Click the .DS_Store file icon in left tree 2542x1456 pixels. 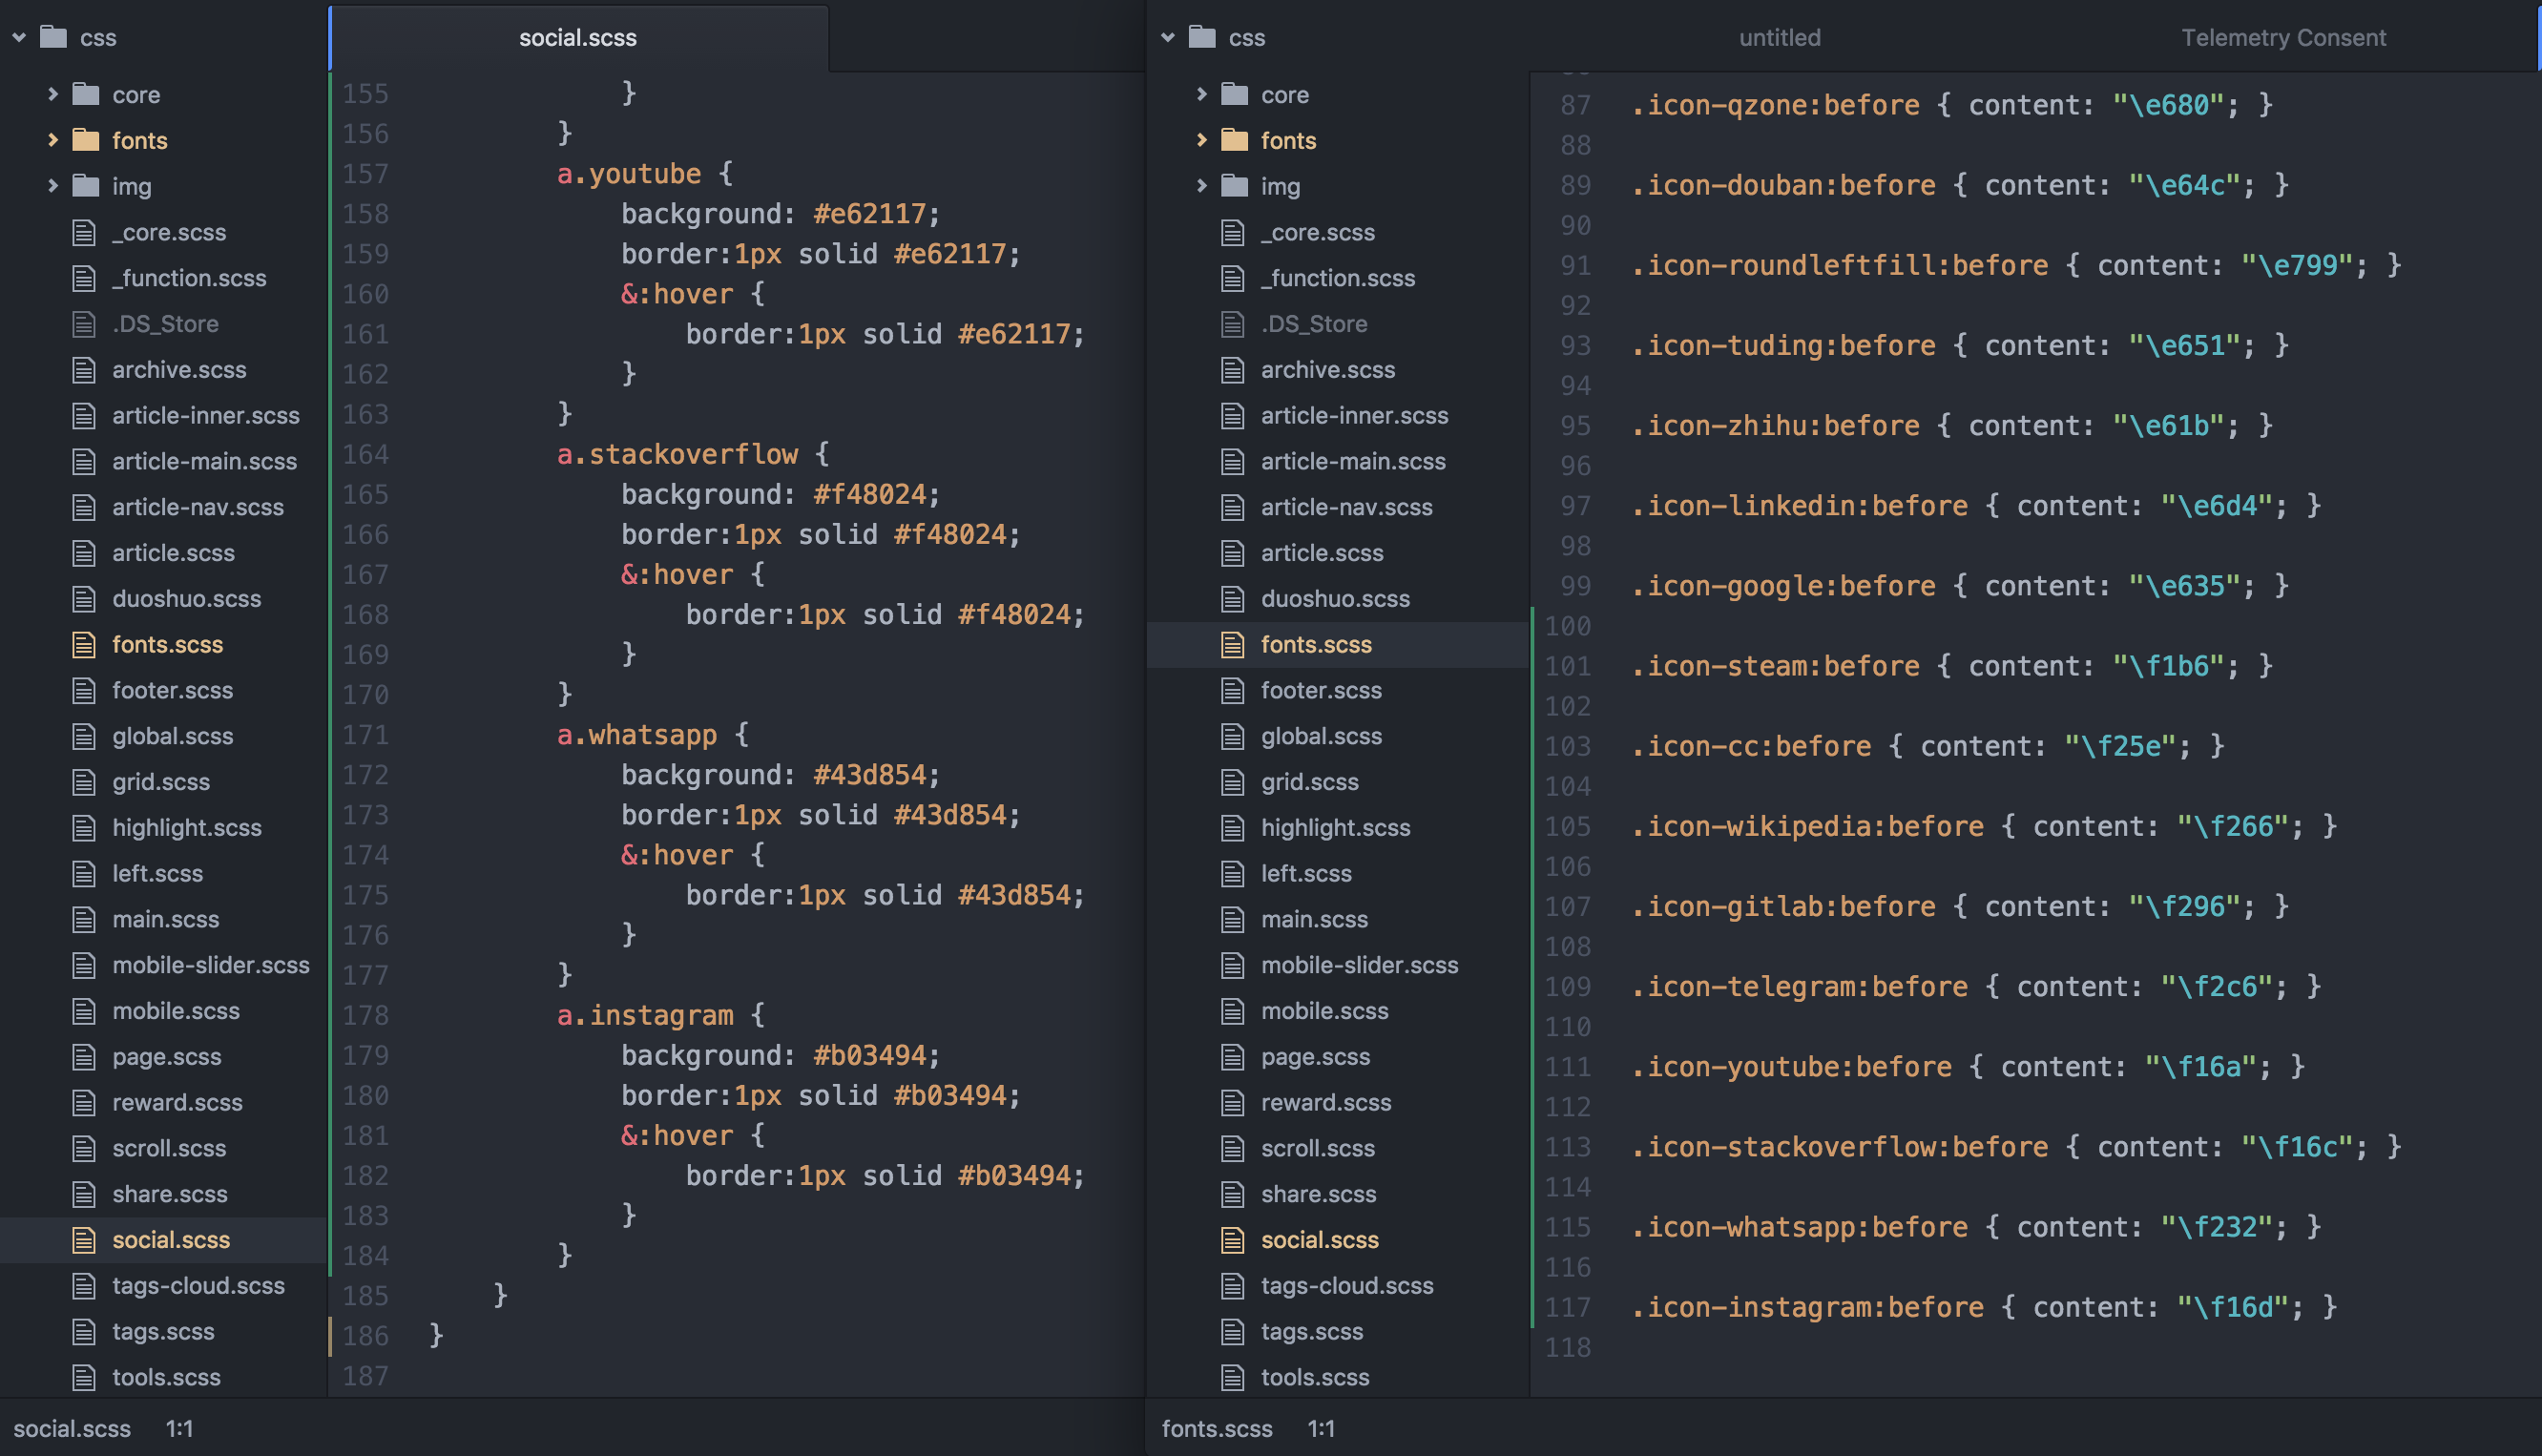point(84,324)
